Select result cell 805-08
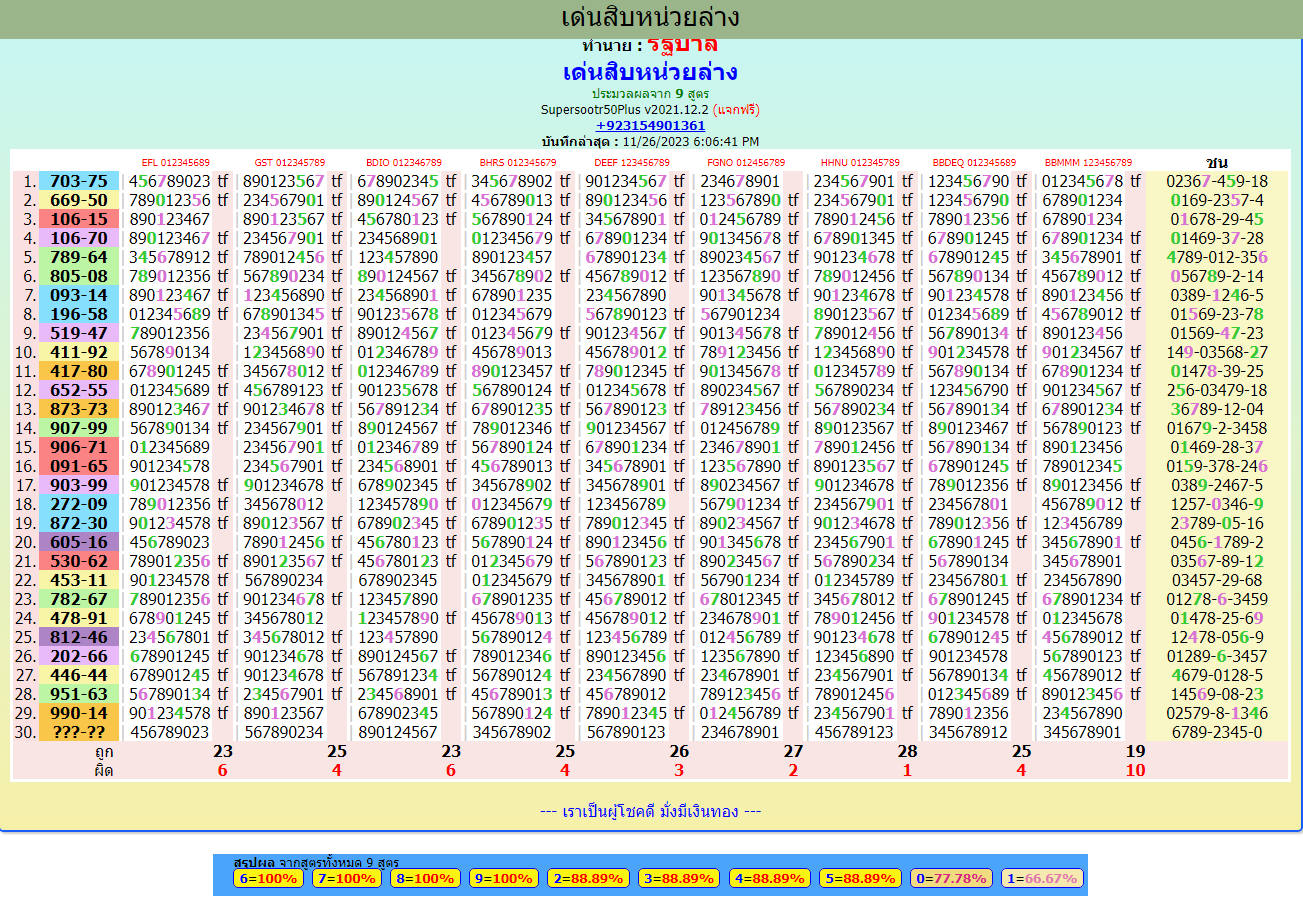 pyautogui.click(x=79, y=276)
